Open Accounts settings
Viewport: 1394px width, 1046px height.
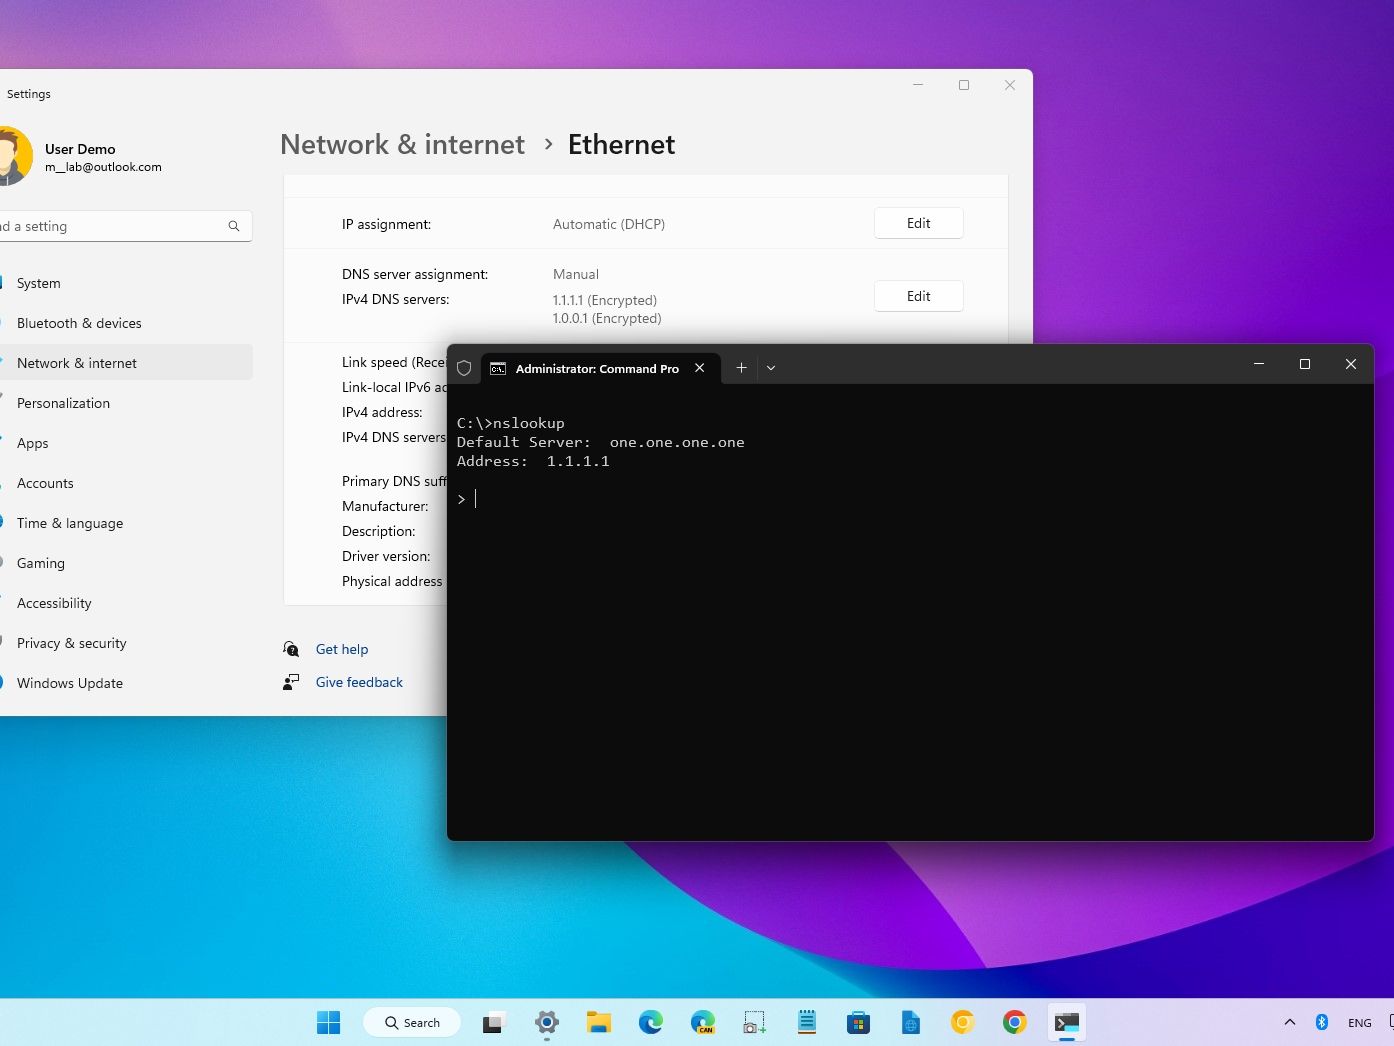(126, 483)
